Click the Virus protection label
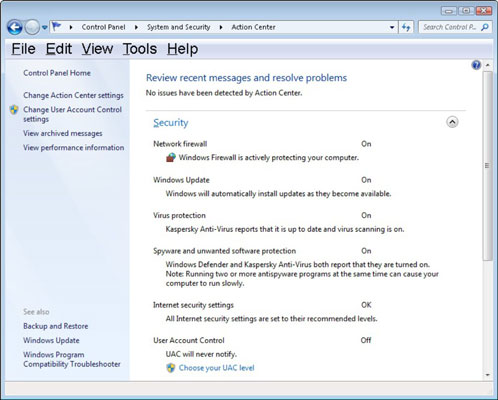Screen dimensions: 498x400 click(x=179, y=215)
